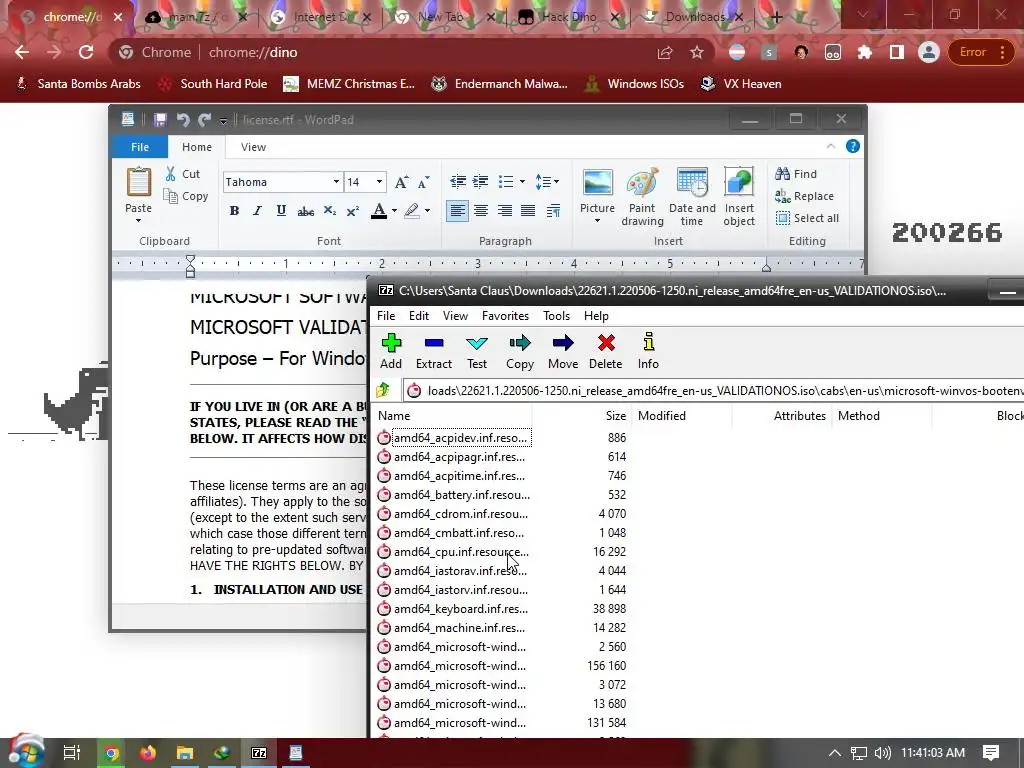This screenshot has width=1024, height=768.
Task: Apply Italic formatting
Action: click(x=257, y=210)
